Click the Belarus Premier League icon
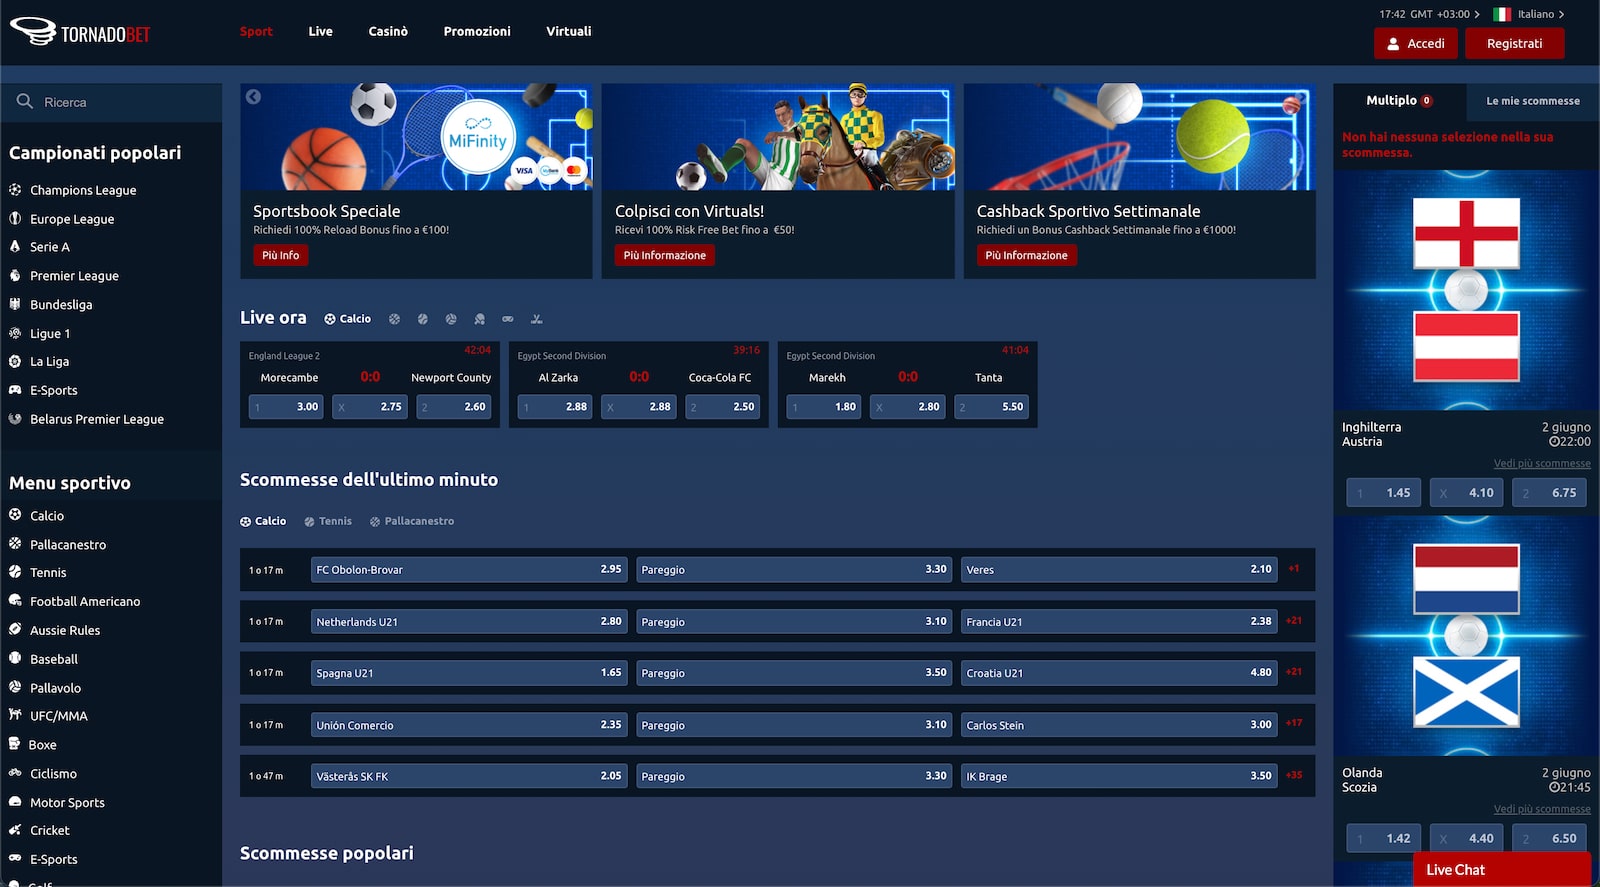This screenshot has height=887, width=1600. coord(15,419)
